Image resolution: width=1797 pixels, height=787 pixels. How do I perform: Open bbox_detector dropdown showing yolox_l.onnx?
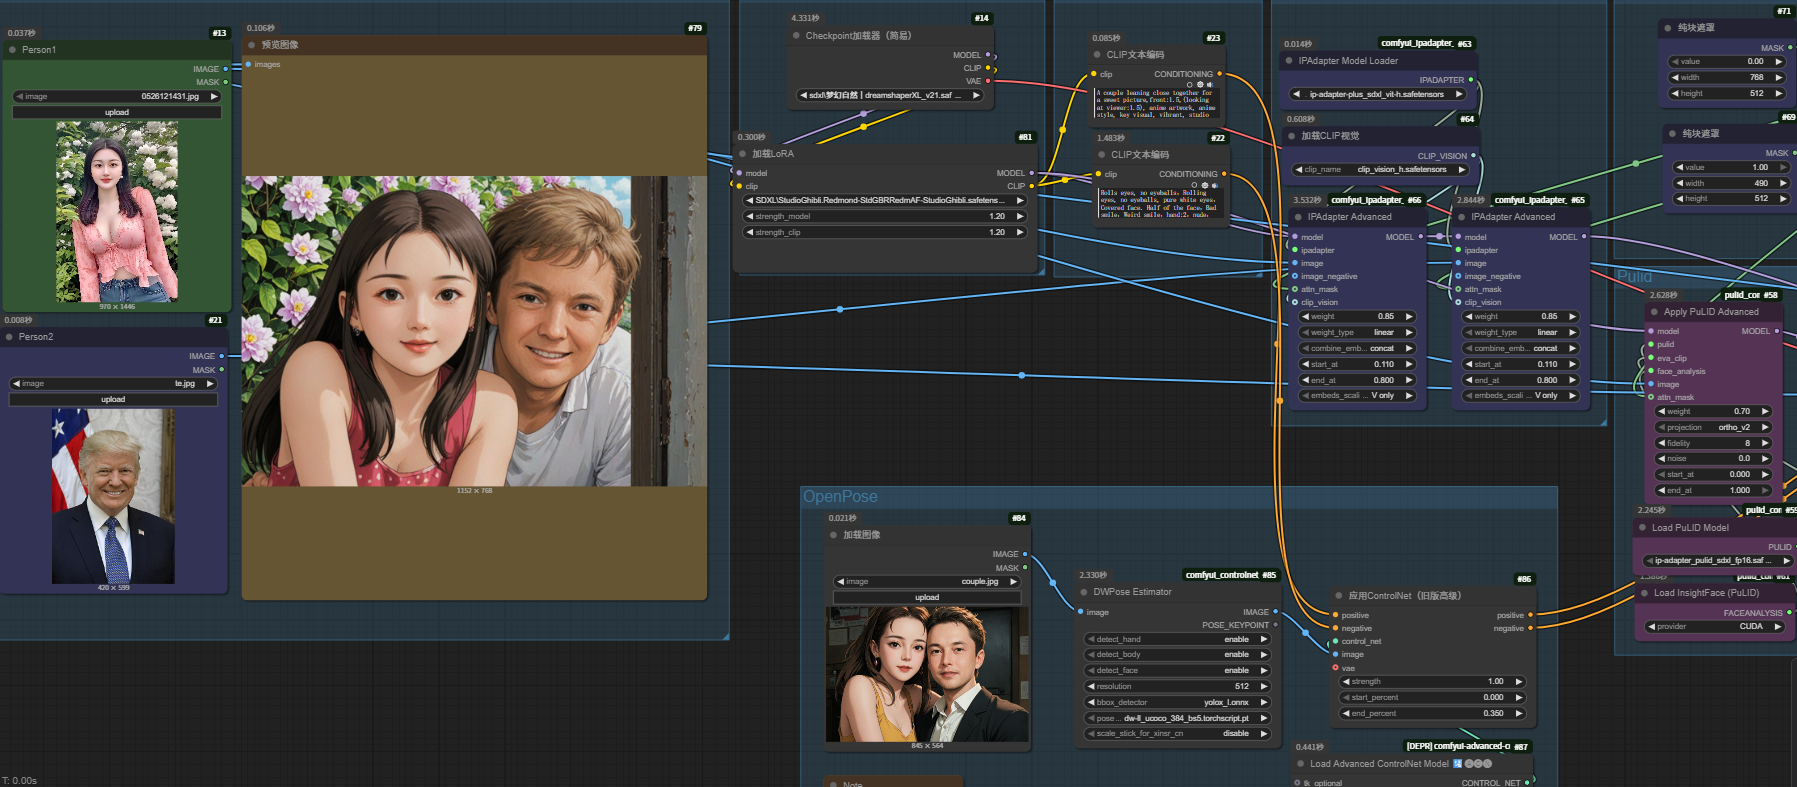(x=1177, y=702)
